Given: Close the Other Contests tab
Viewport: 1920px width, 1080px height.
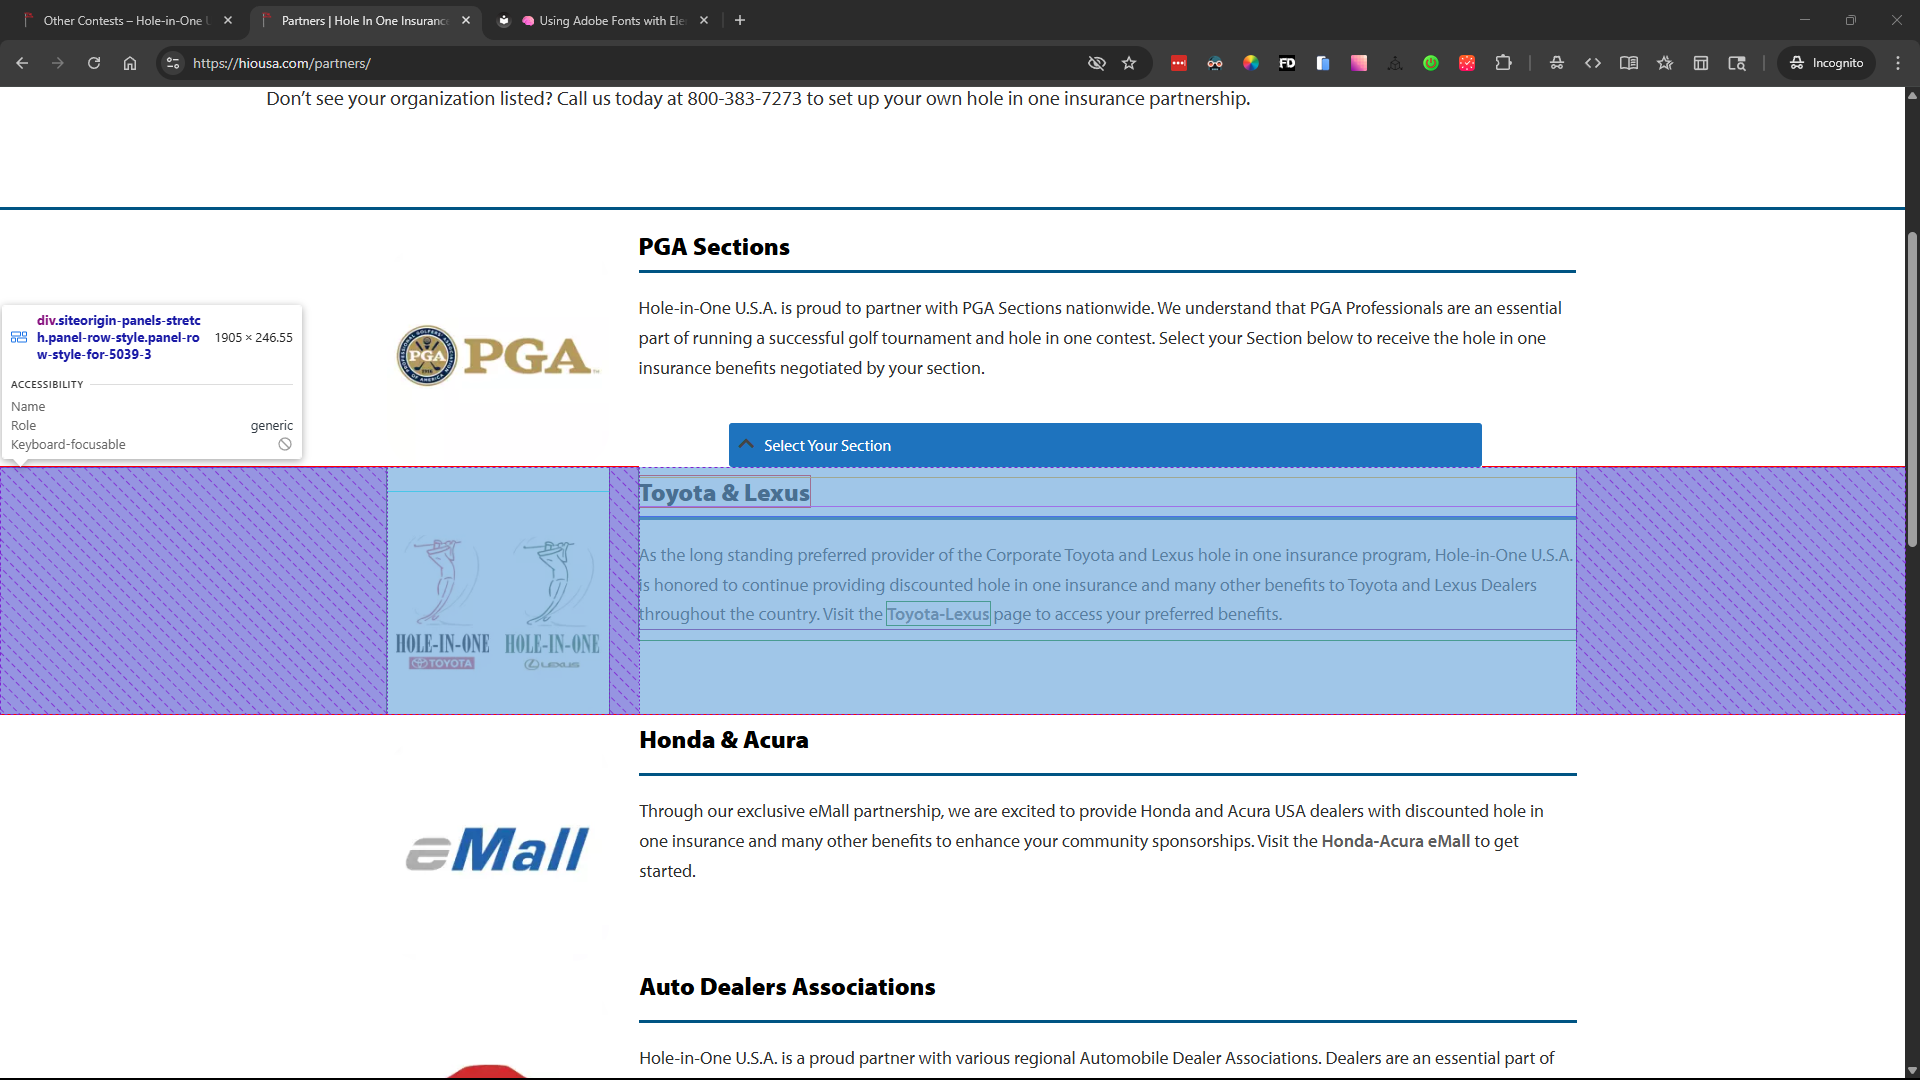Looking at the screenshot, I should tap(228, 20).
